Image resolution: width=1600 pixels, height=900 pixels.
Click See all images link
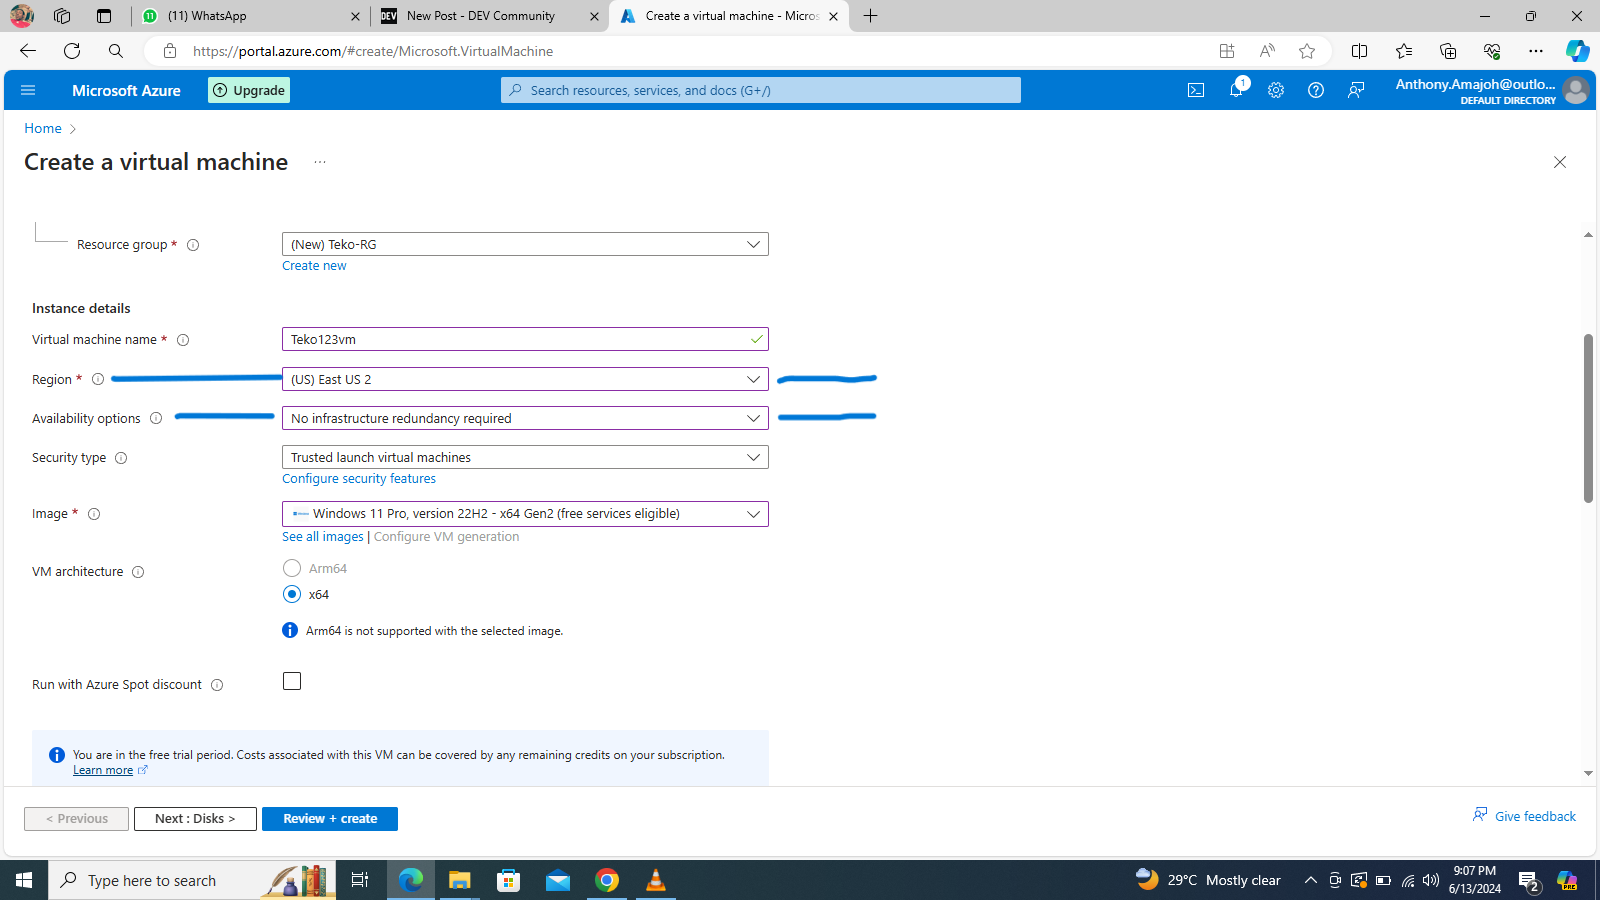tap(323, 537)
